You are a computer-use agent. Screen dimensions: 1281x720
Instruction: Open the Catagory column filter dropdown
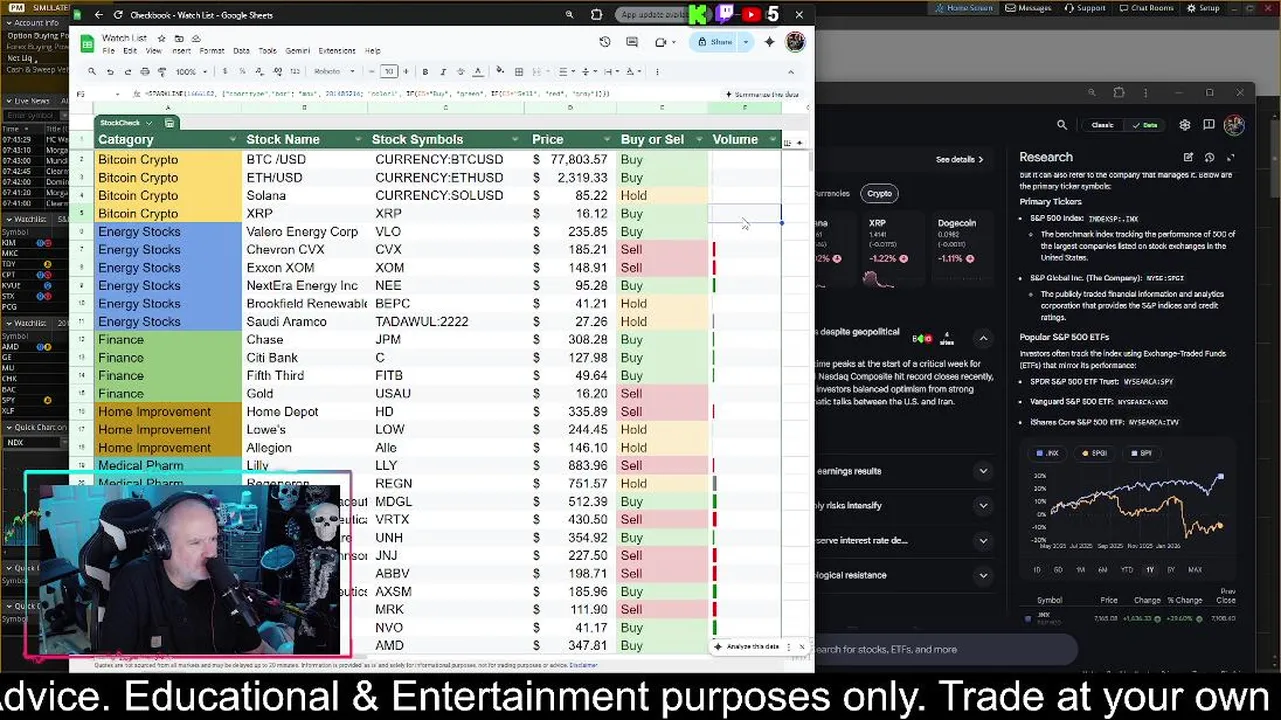click(232, 140)
